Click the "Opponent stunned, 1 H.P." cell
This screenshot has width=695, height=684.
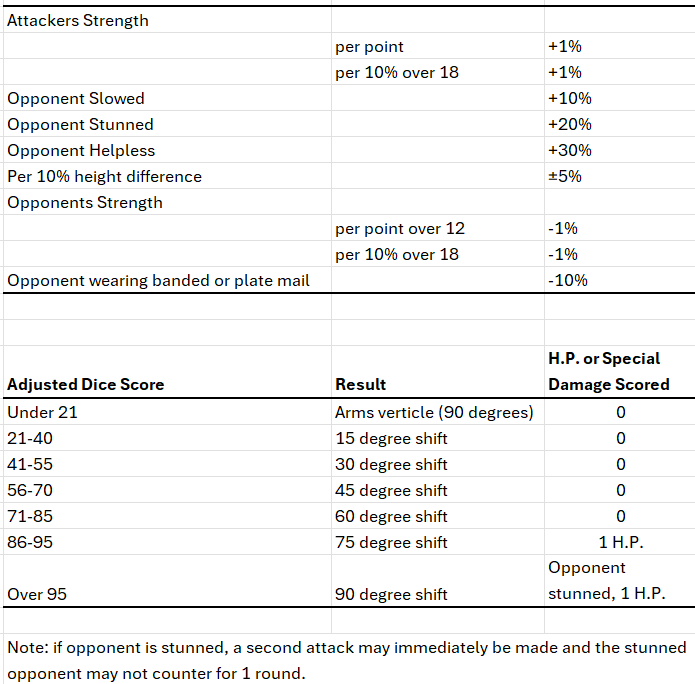(x=607, y=581)
